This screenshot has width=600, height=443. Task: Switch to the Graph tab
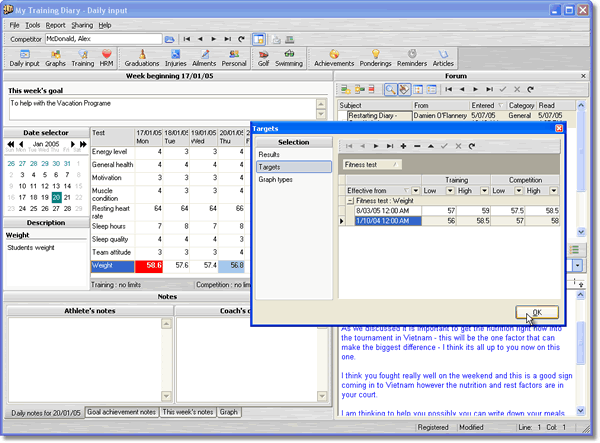tap(229, 412)
